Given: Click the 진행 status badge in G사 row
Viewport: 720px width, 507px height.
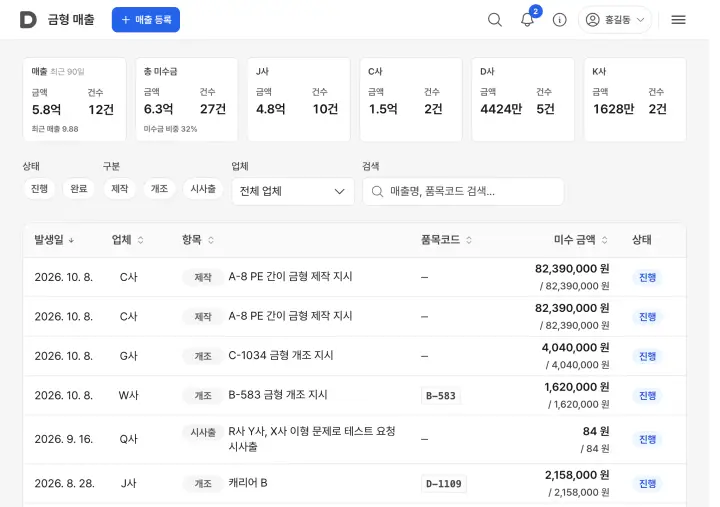Looking at the screenshot, I should (x=647, y=356).
